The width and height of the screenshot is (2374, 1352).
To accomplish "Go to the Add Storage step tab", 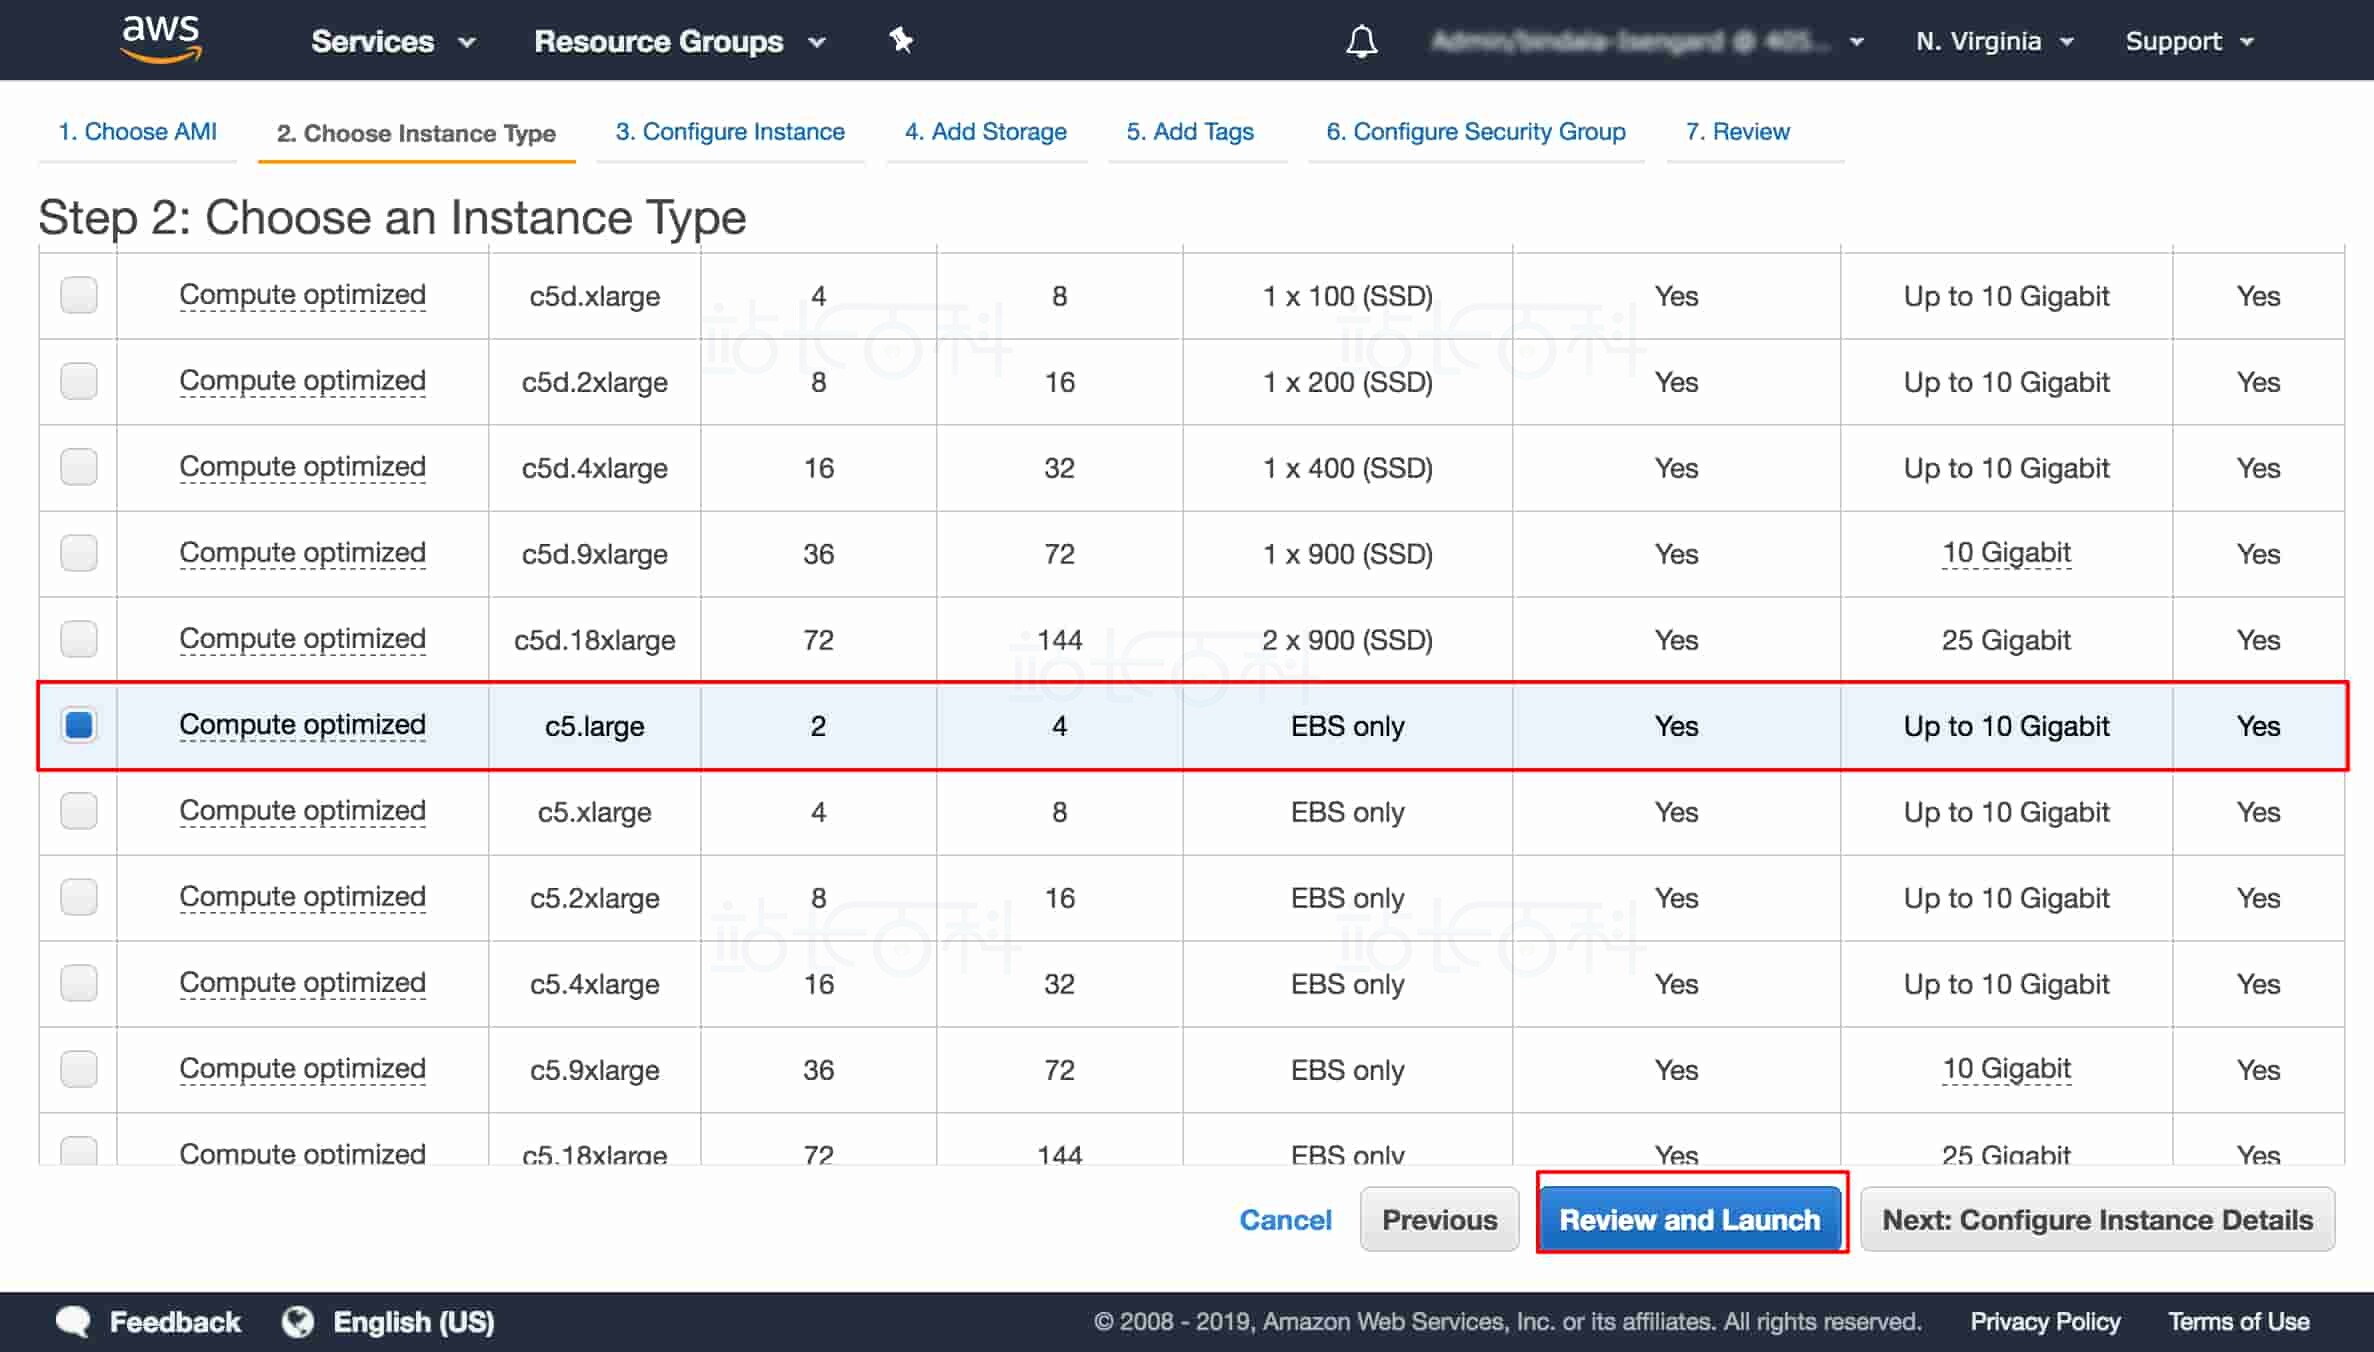I will [x=985, y=131].
